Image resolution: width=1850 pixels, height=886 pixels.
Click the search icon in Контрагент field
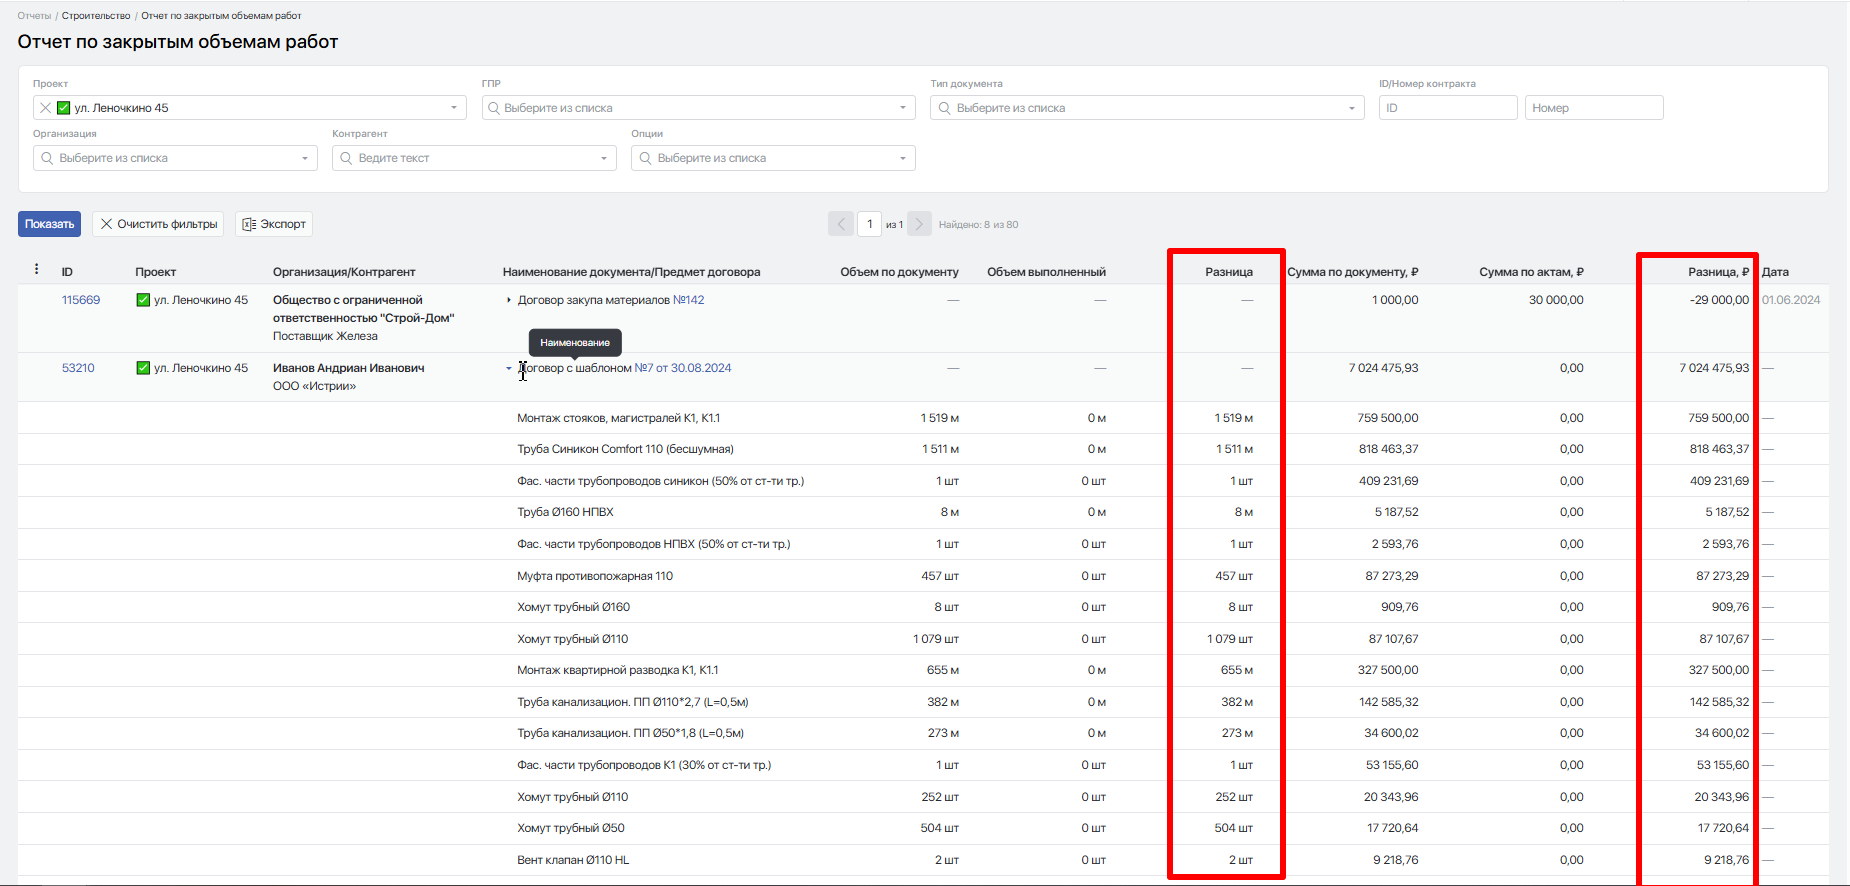(346, 158)
